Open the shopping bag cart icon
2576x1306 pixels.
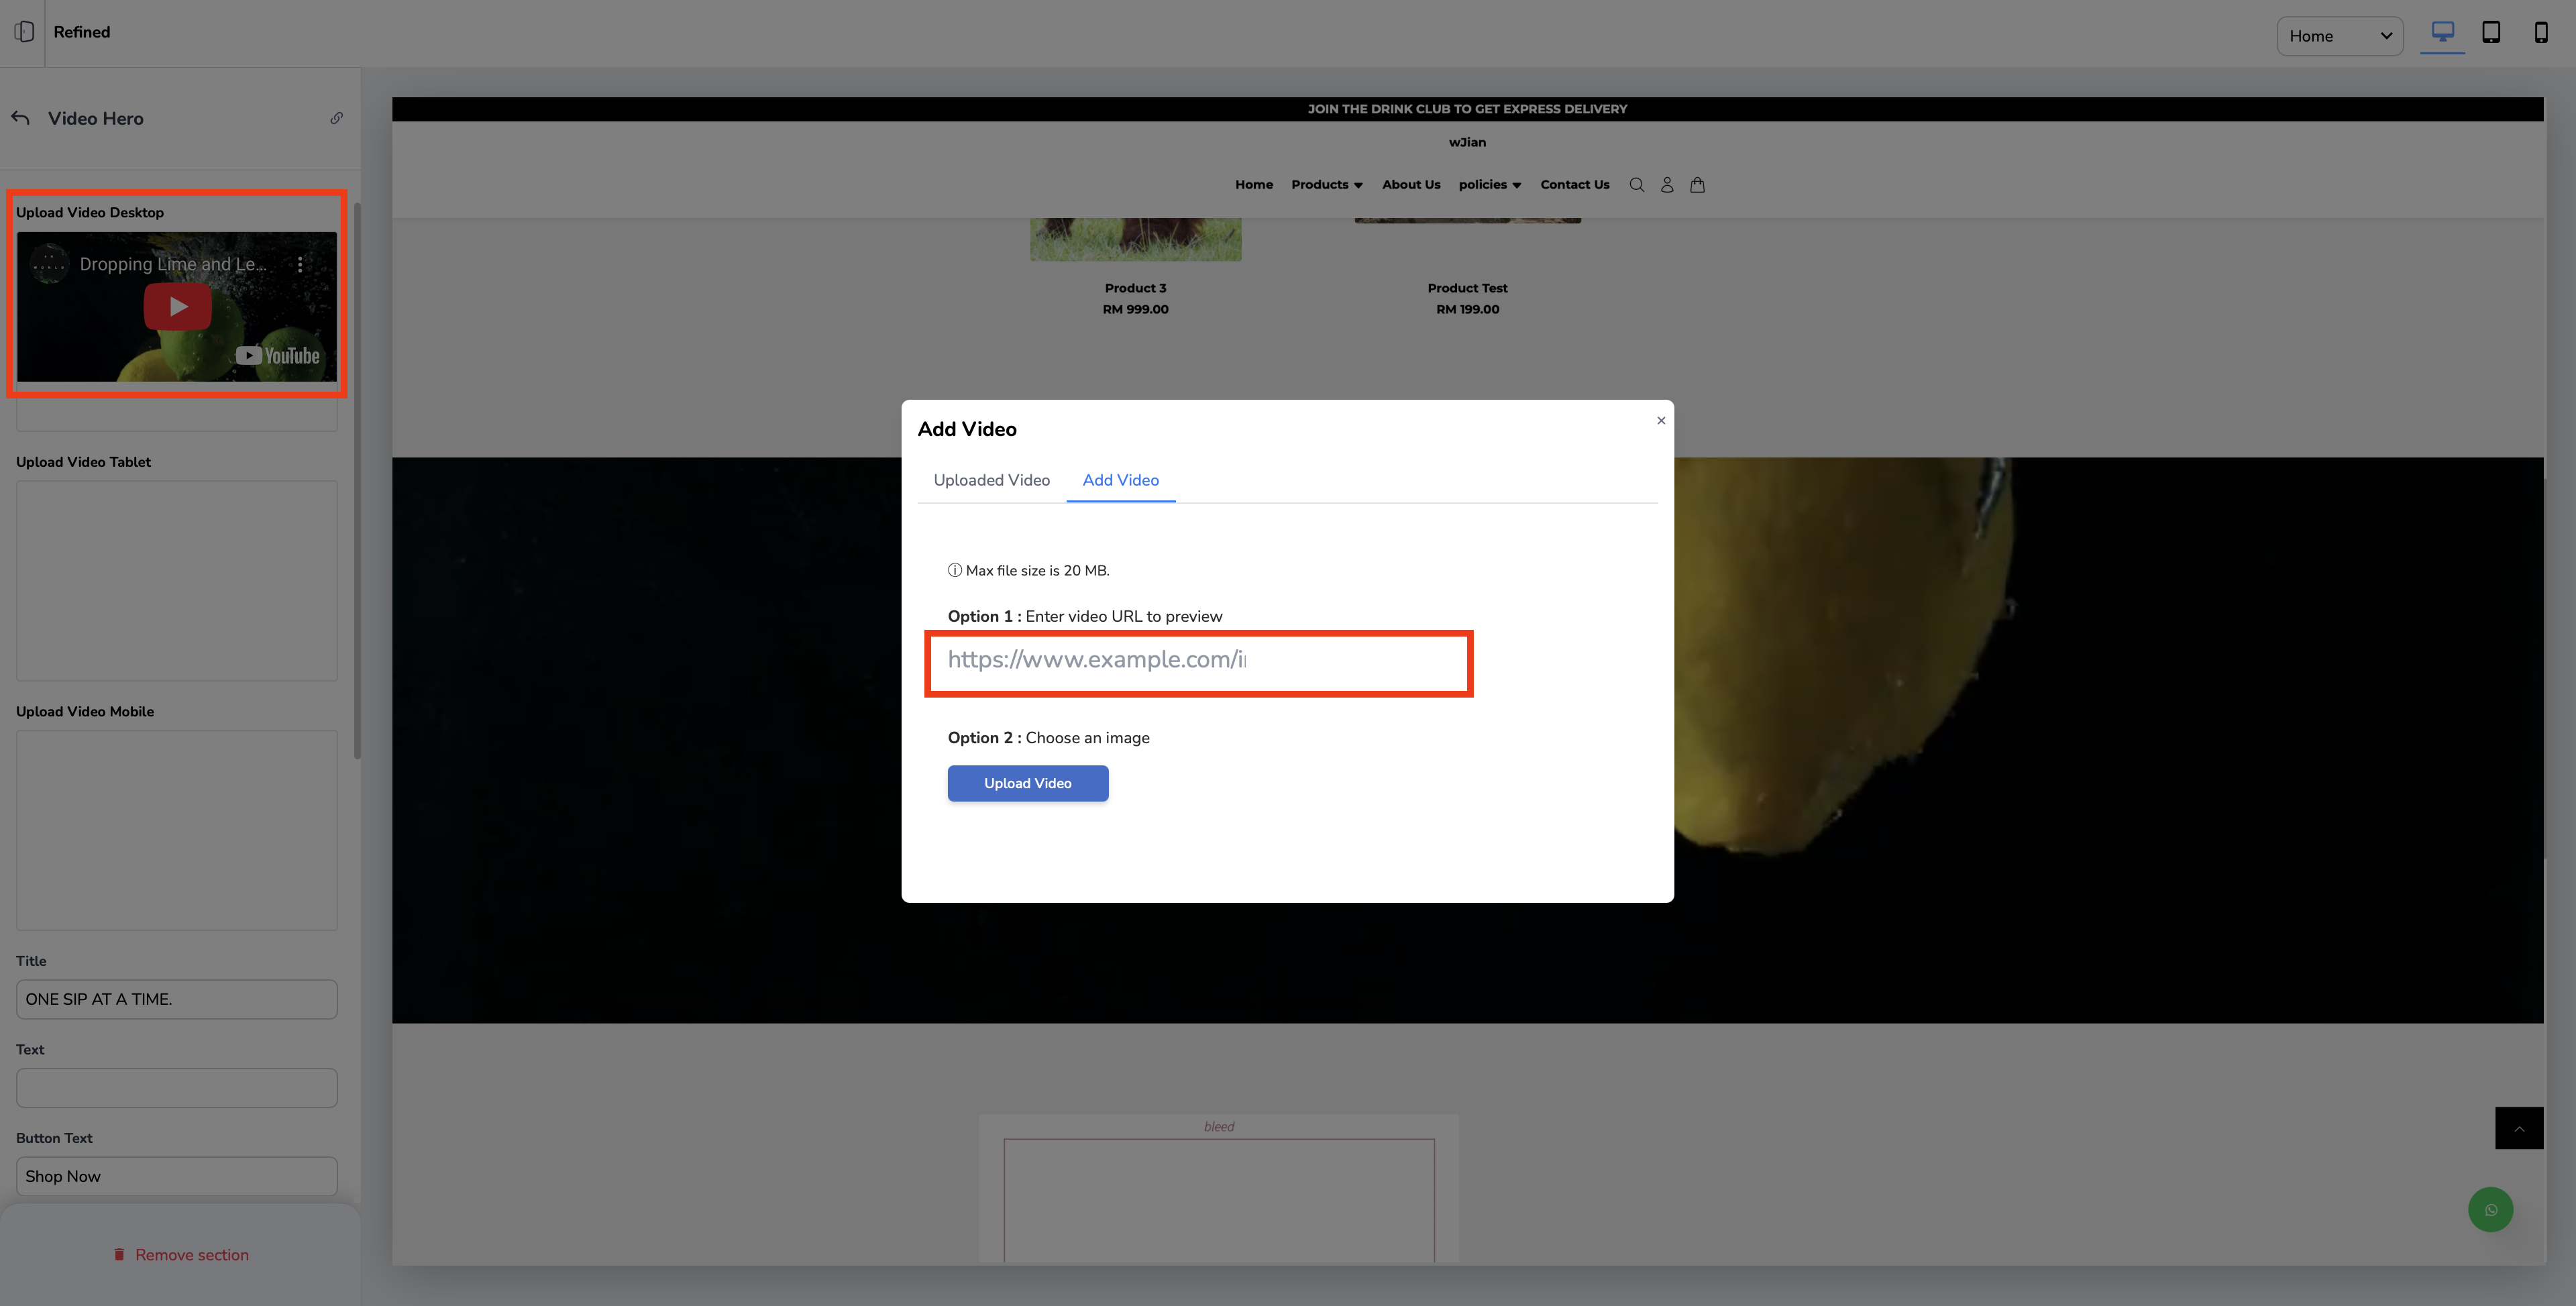click(1697, 185)
